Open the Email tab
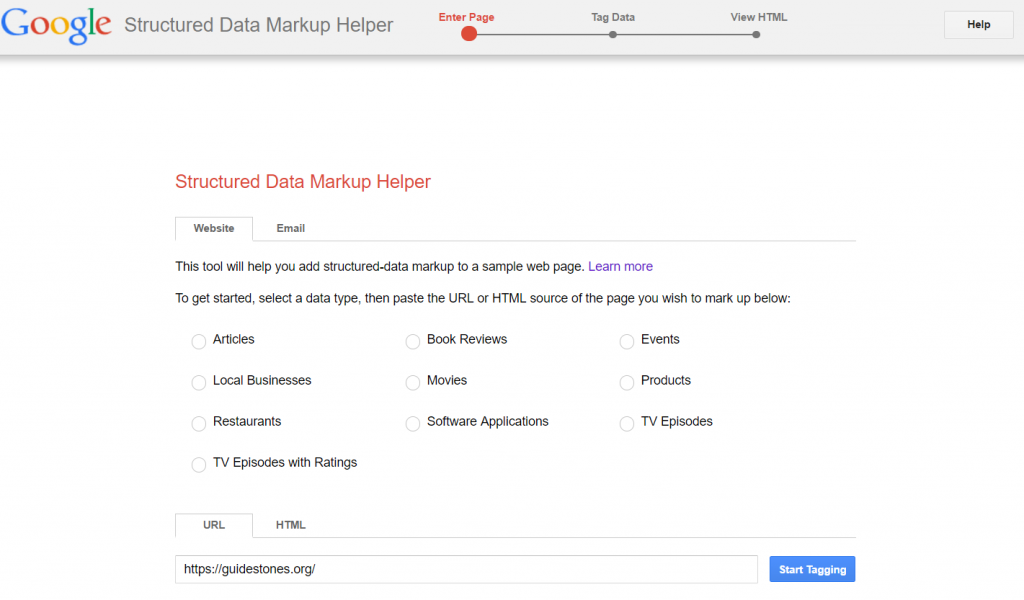This screenshot has width=1024, height=600. click(x=291, y=229)
